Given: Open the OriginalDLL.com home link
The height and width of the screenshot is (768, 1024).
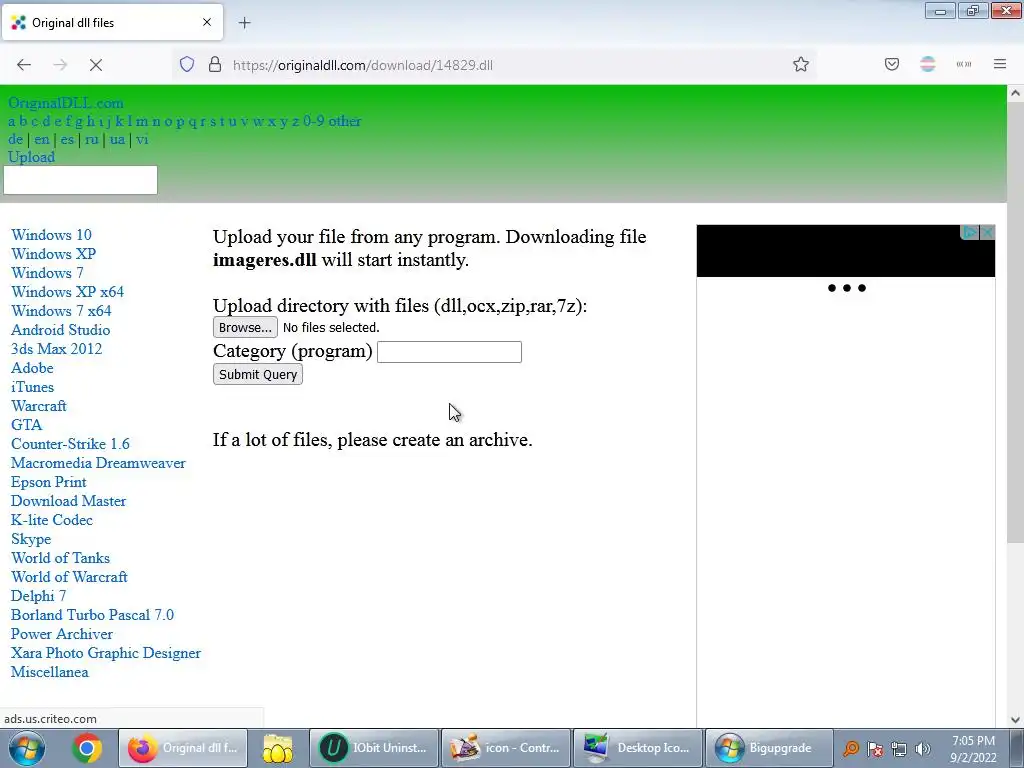Looking at the screenshot, I should pyautogui.click(x=65, y=103).
